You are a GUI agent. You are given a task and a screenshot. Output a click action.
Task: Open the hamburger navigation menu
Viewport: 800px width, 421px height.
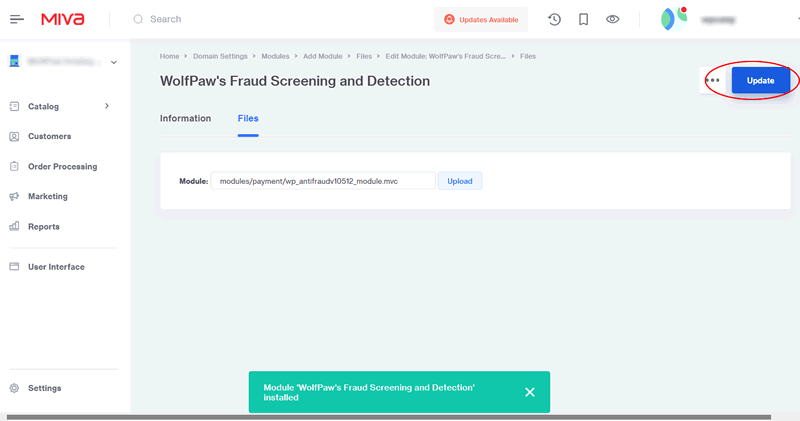pos(16,19)
